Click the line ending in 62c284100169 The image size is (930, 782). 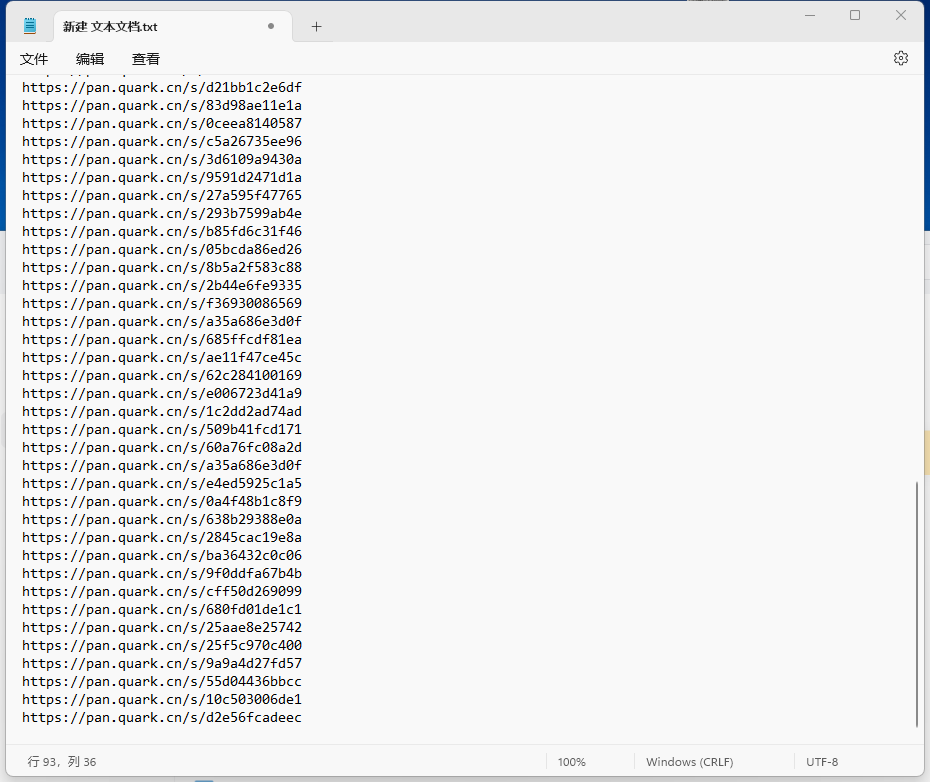point(162,376)
